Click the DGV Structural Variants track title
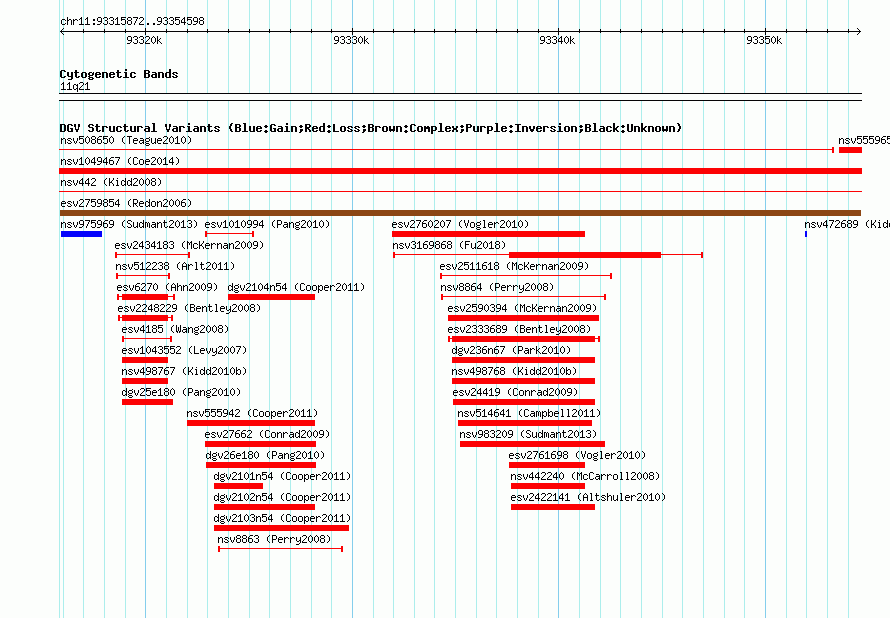 point(371,128)
